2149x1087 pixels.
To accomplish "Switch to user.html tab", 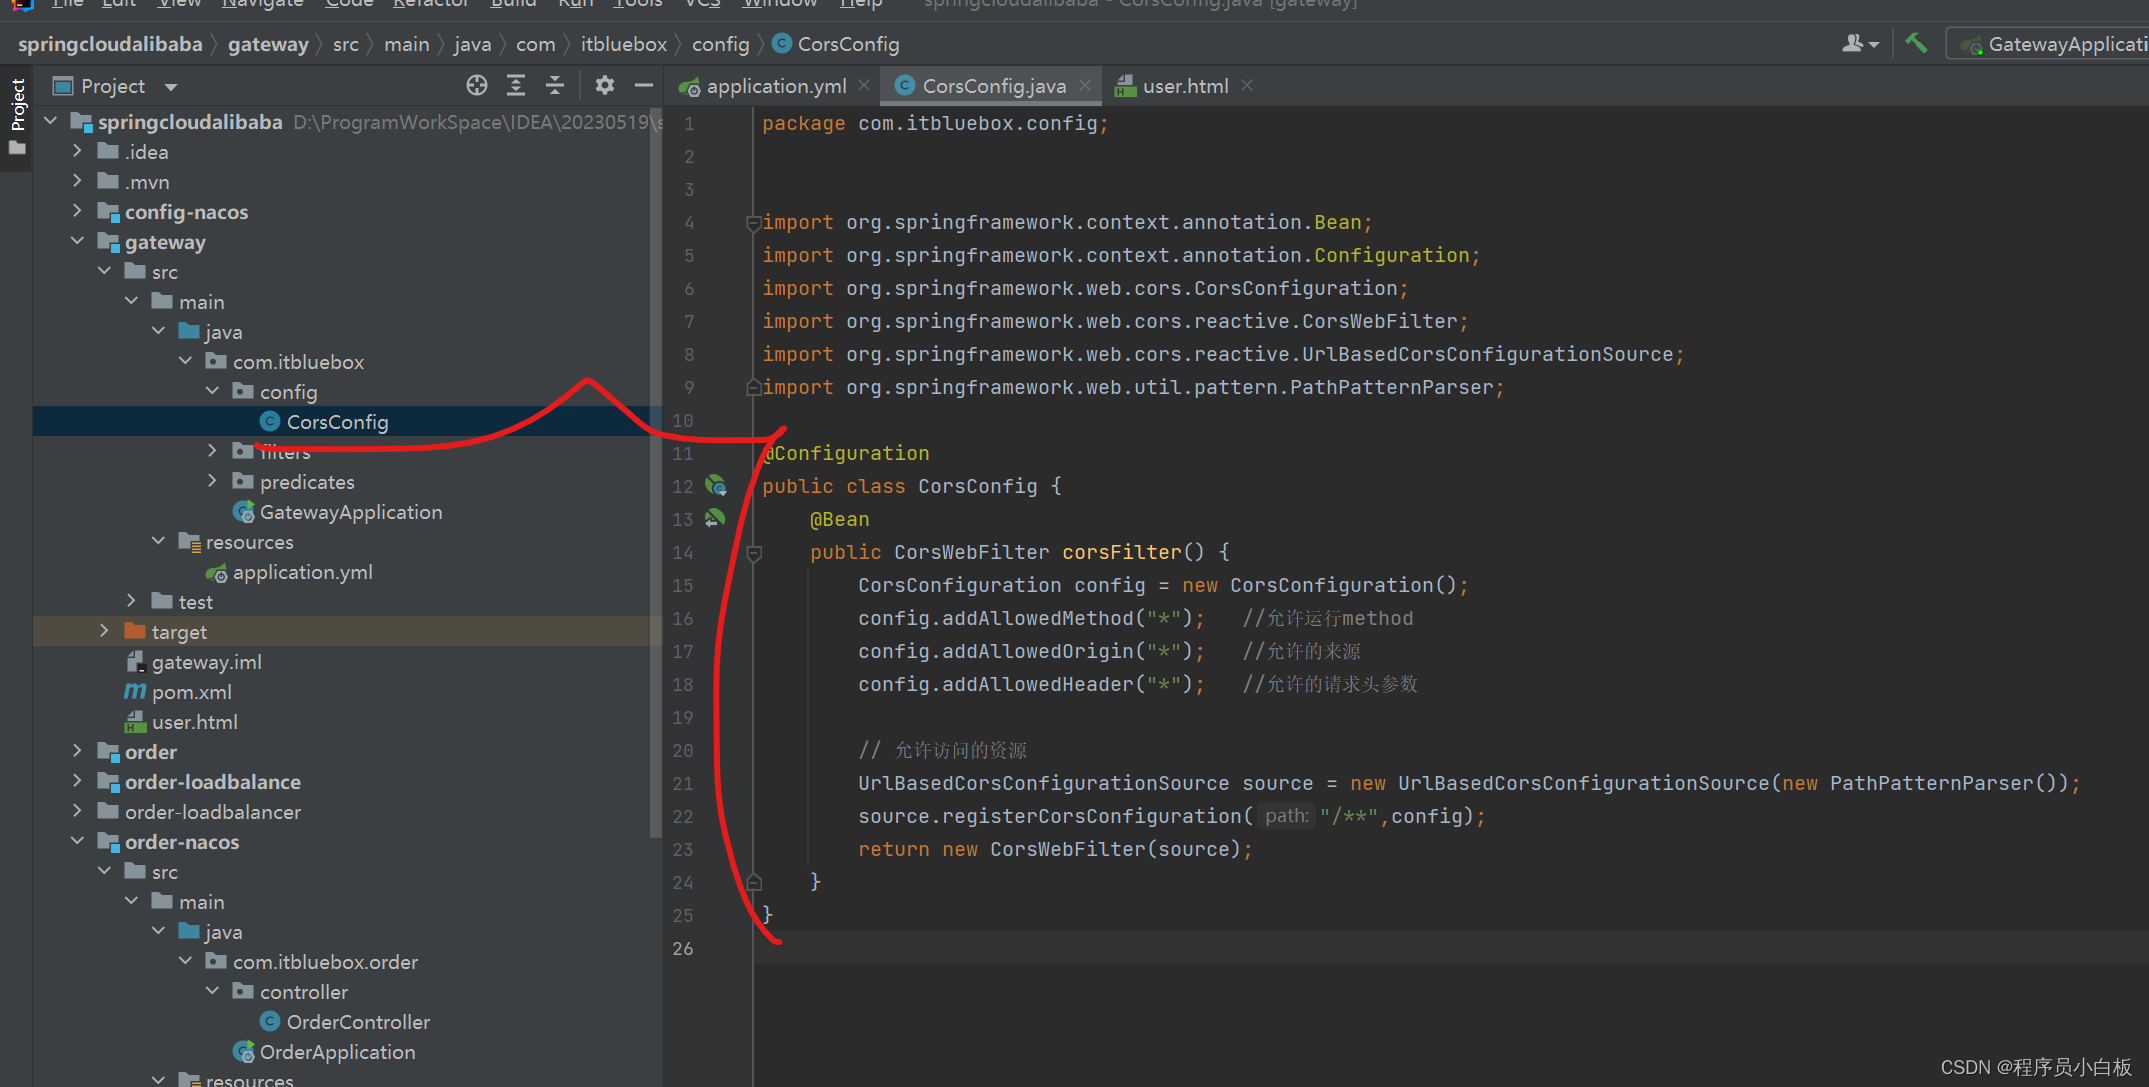I will pyautogui.click(x=1184, y=87).
